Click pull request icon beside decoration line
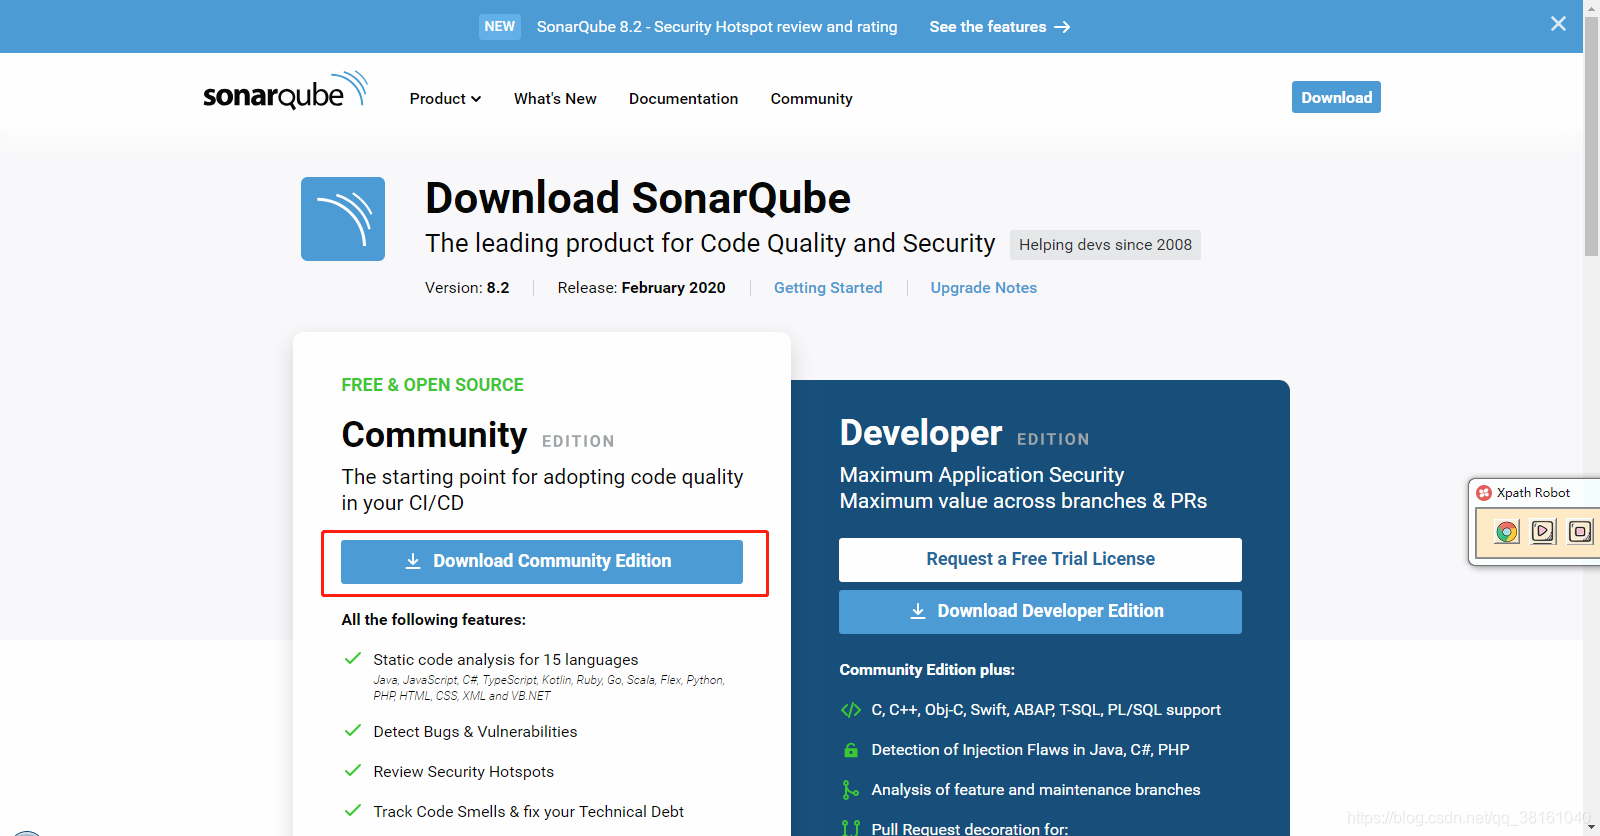Viewport: 1600px width, 836px height. (851, 828)
